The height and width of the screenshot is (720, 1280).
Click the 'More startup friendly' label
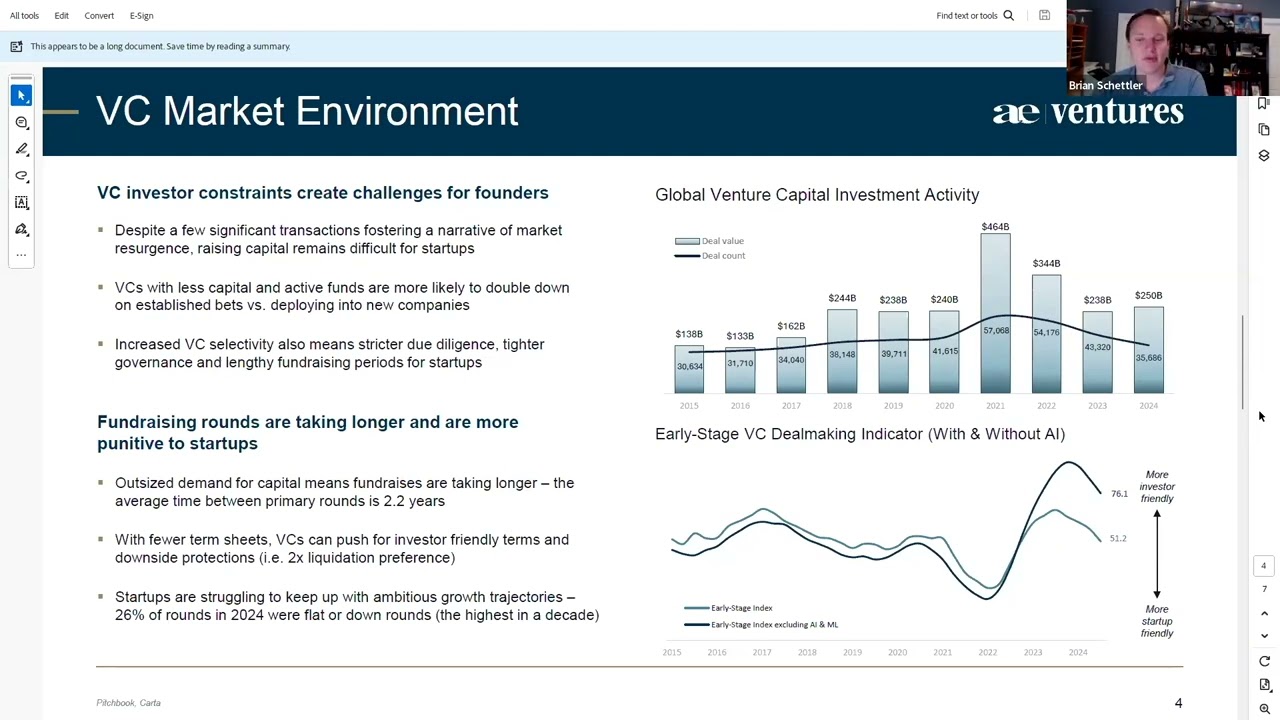pyautogui.click(x=1157, y=621)
